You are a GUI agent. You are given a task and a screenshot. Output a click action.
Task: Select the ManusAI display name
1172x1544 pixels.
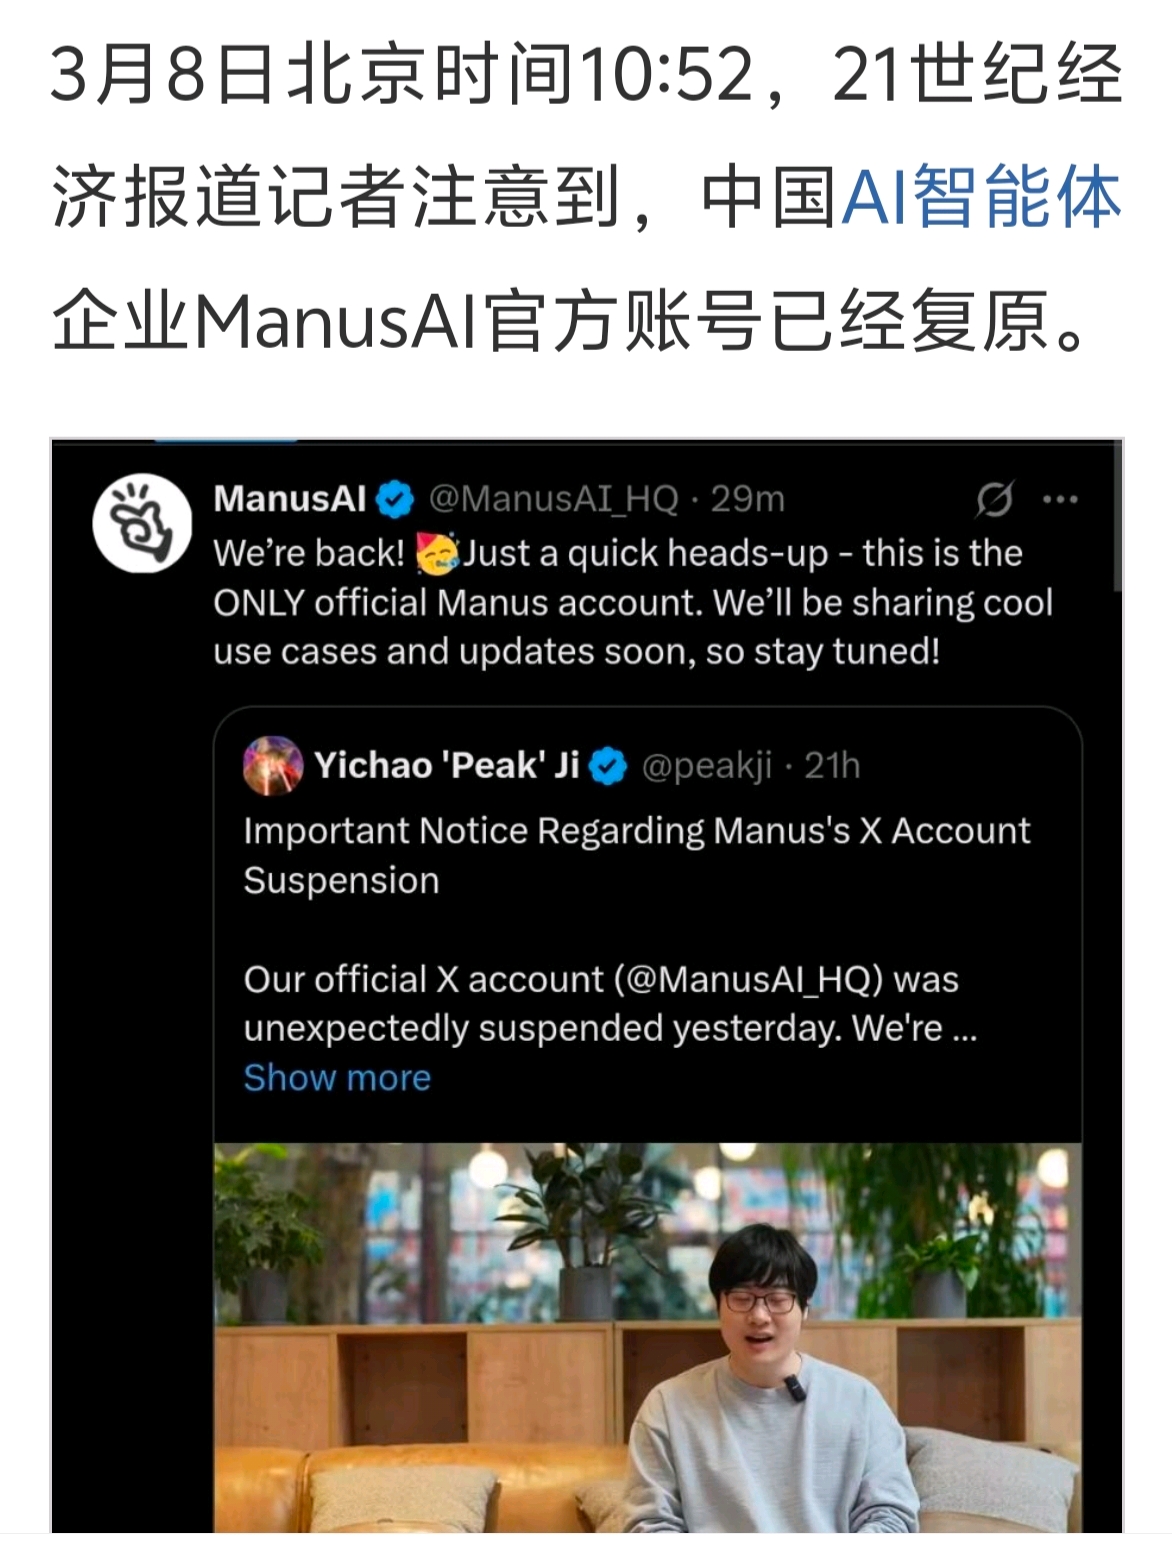tap(290, 499)
